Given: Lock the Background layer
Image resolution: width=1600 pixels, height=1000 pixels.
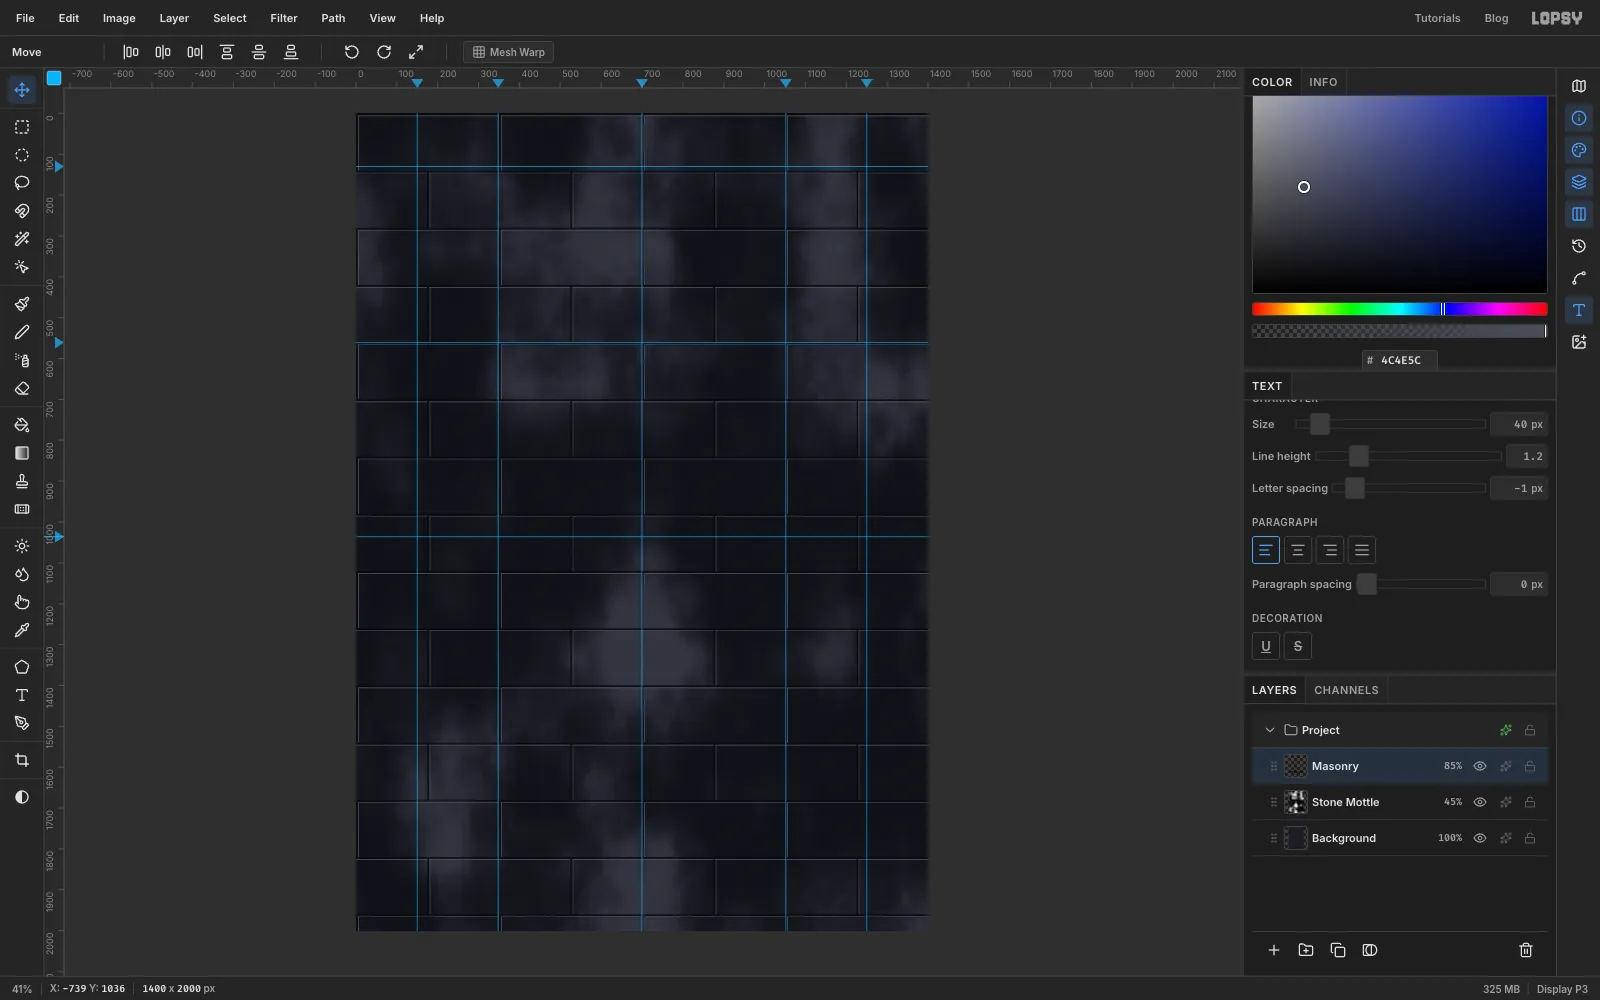Looking at the screenshot, I should click(x=1530, y=838).
